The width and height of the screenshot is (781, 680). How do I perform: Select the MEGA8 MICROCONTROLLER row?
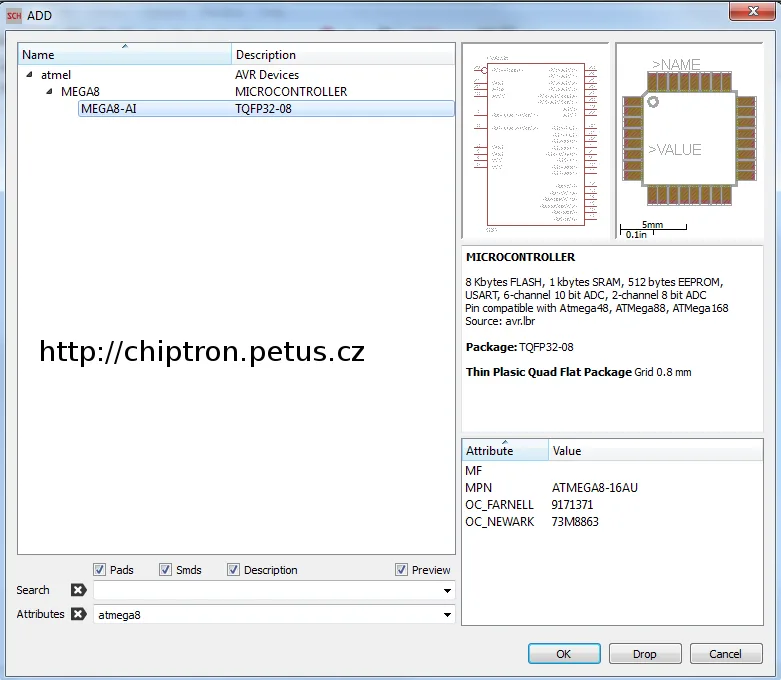[237, 92]
